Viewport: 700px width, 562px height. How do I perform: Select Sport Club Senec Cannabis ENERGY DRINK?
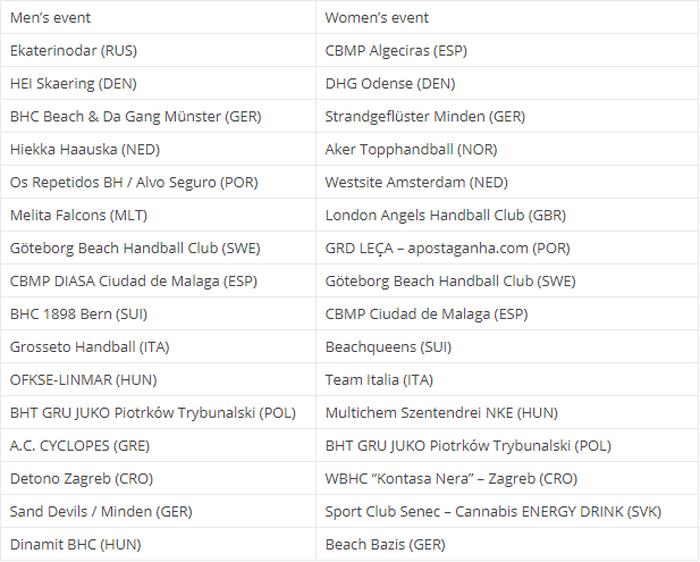[493, 512]
